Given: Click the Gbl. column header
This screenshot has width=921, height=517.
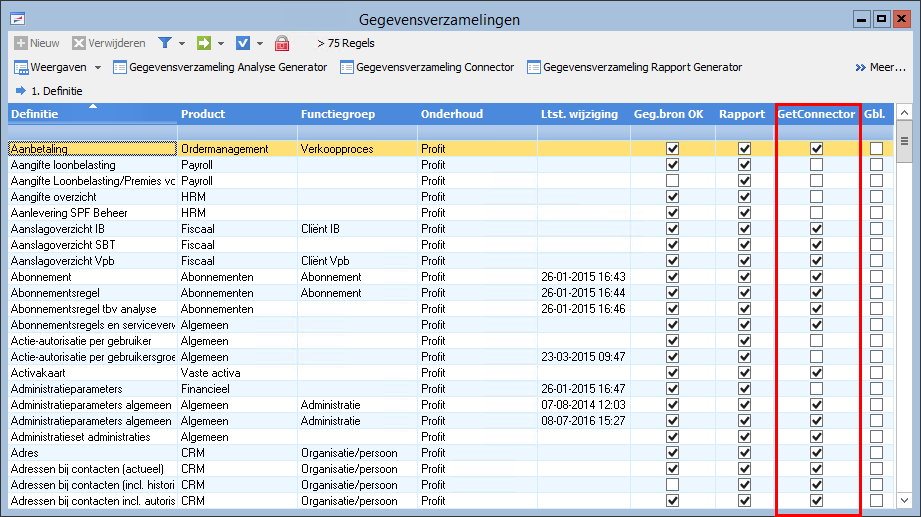Looking at the screenshot, I should coord(876,114).
